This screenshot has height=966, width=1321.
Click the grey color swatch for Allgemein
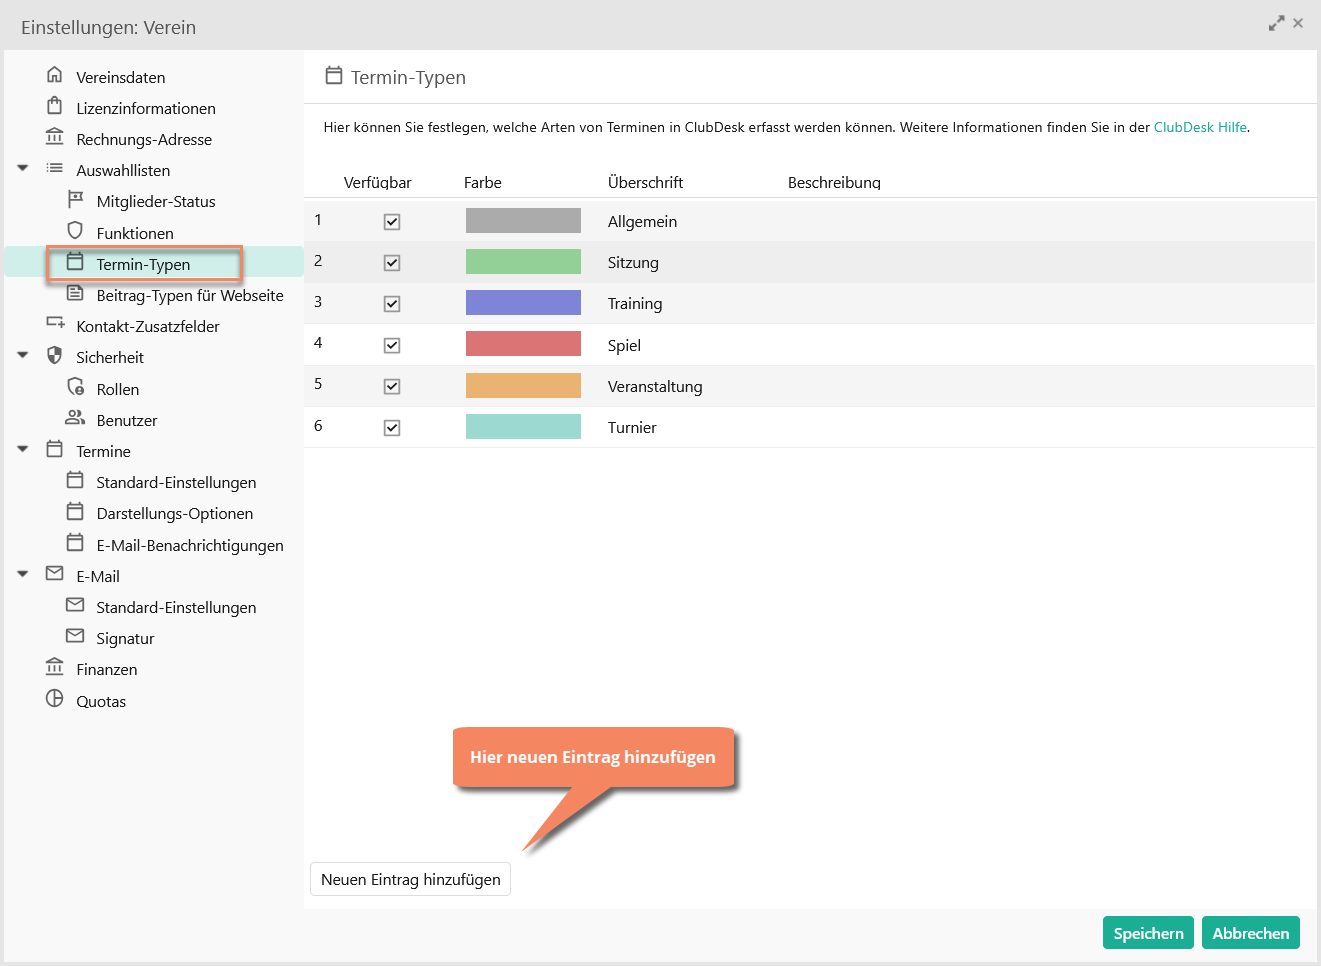pyautogui.click(x=523, y=221)
